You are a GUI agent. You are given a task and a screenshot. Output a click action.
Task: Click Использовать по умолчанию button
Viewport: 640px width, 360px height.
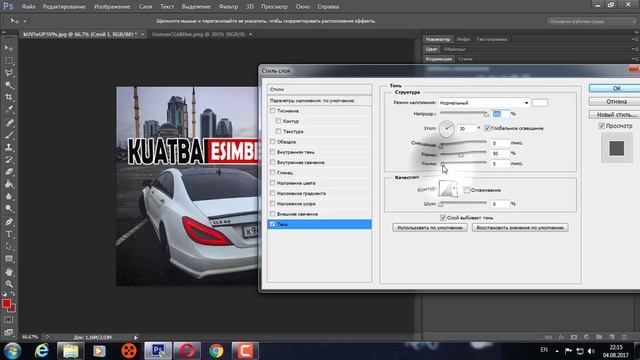(x=430, y=228)
